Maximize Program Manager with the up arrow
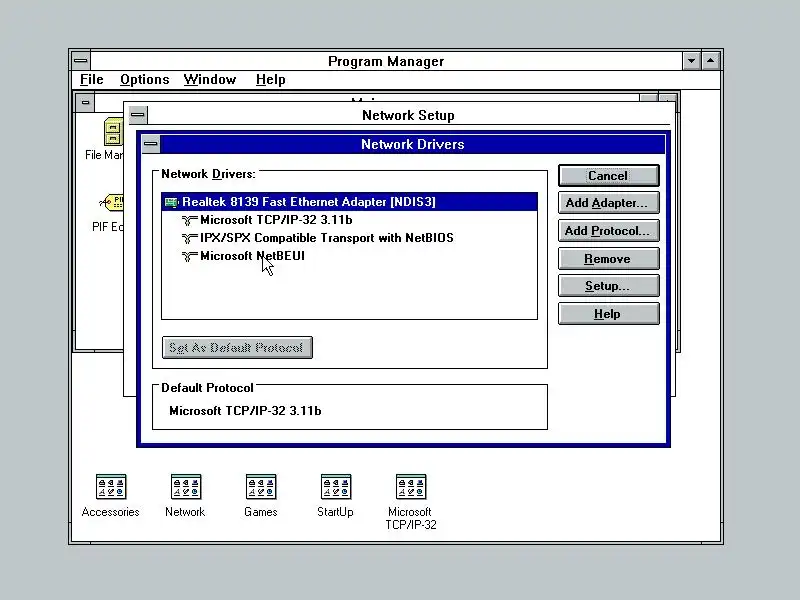The height and width of the screenshot is (600, 800). click(x=711, y=61)
